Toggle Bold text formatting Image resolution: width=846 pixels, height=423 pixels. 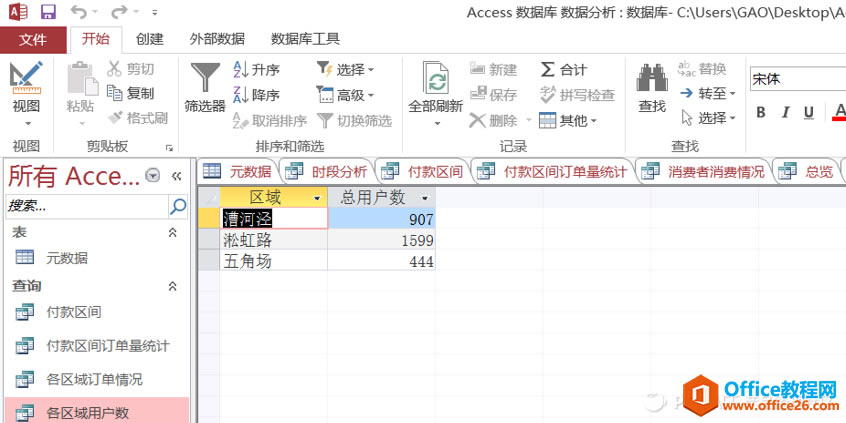pyautogui.click(x=761, y=112)
